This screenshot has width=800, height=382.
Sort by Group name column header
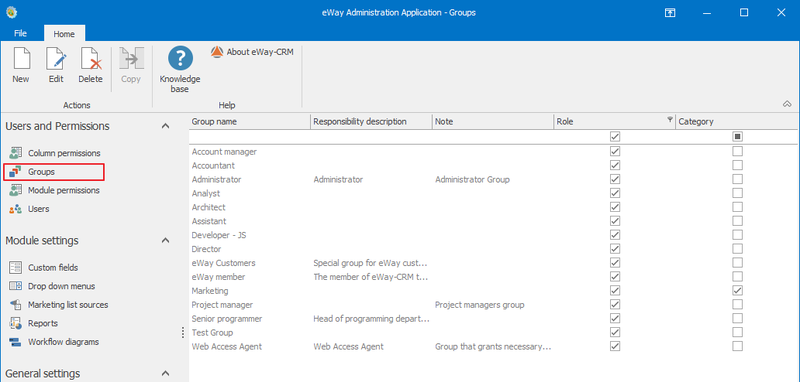click(x=249, y=122)
